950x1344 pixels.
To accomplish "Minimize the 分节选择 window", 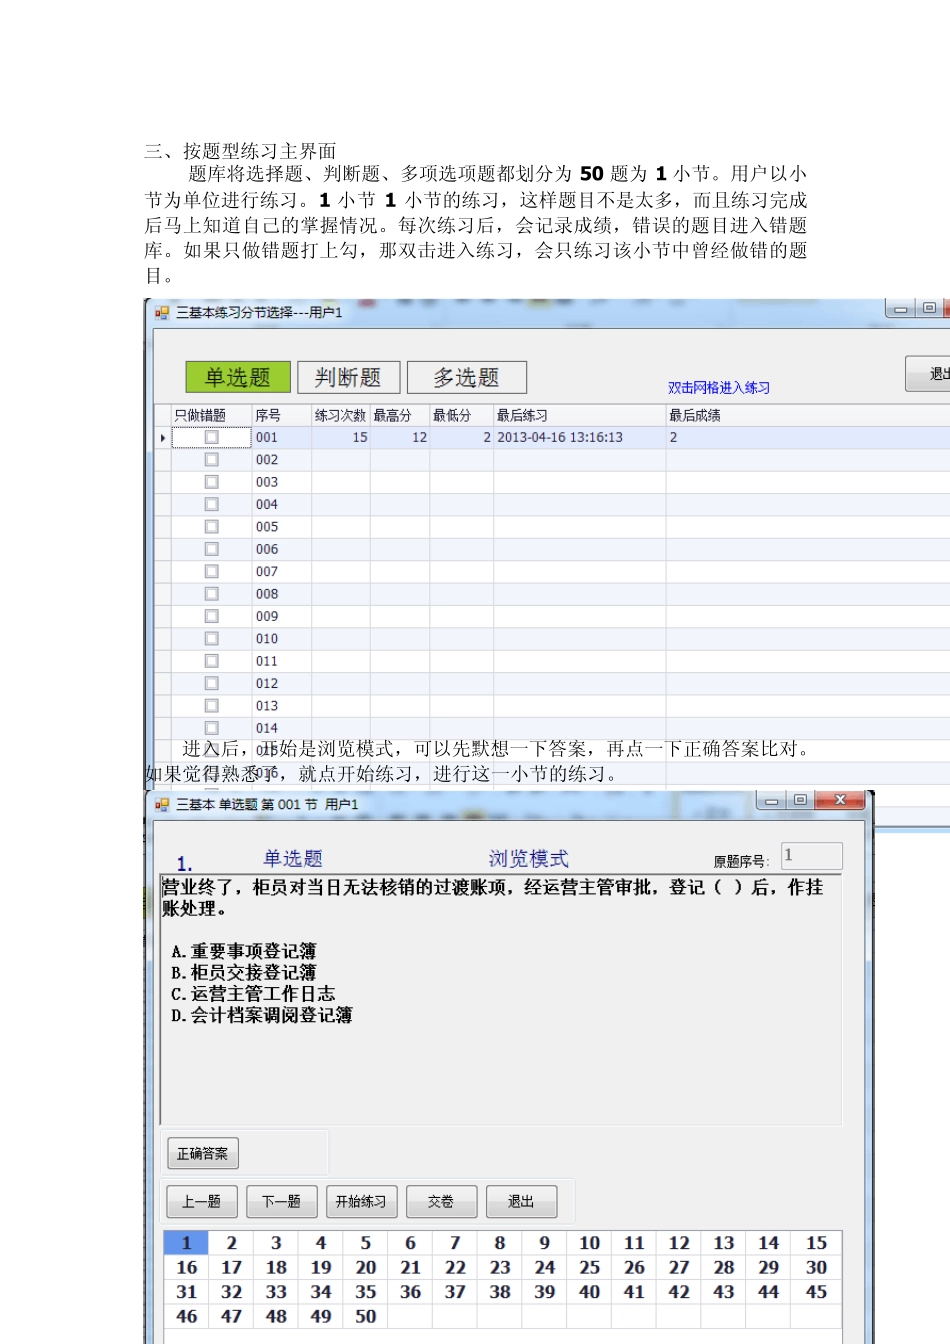I will point(900,308).
